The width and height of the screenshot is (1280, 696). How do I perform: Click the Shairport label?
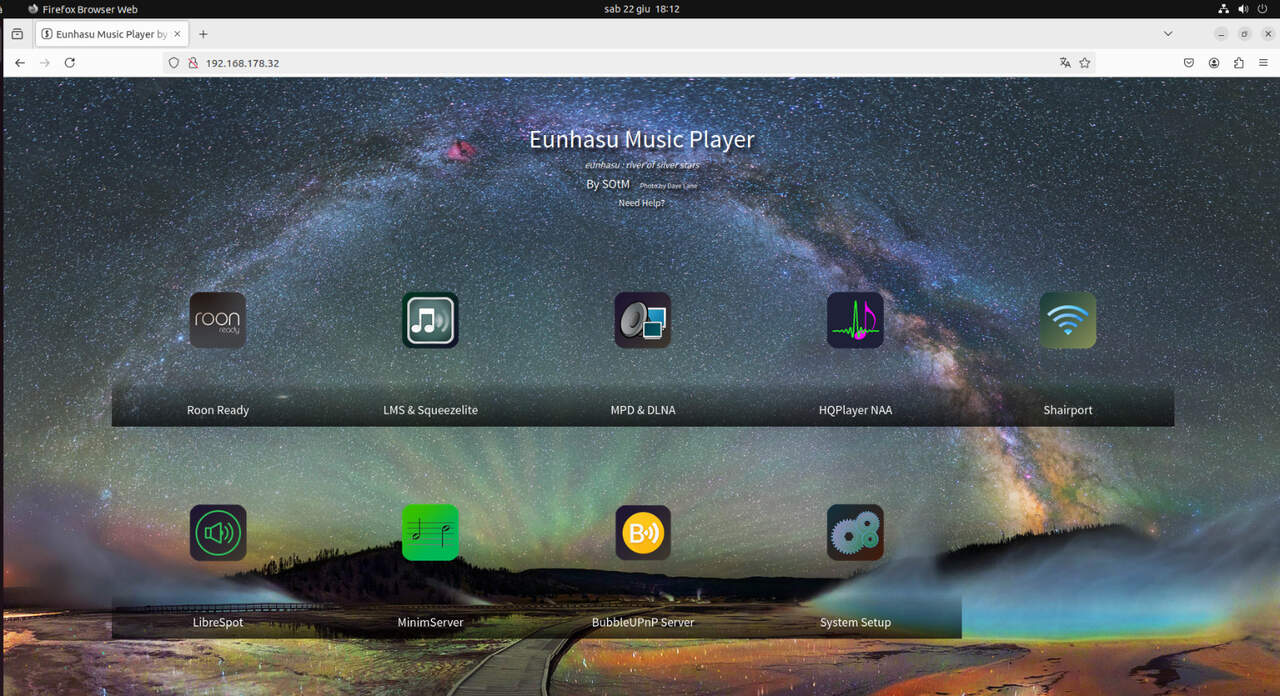point(1068,410)
